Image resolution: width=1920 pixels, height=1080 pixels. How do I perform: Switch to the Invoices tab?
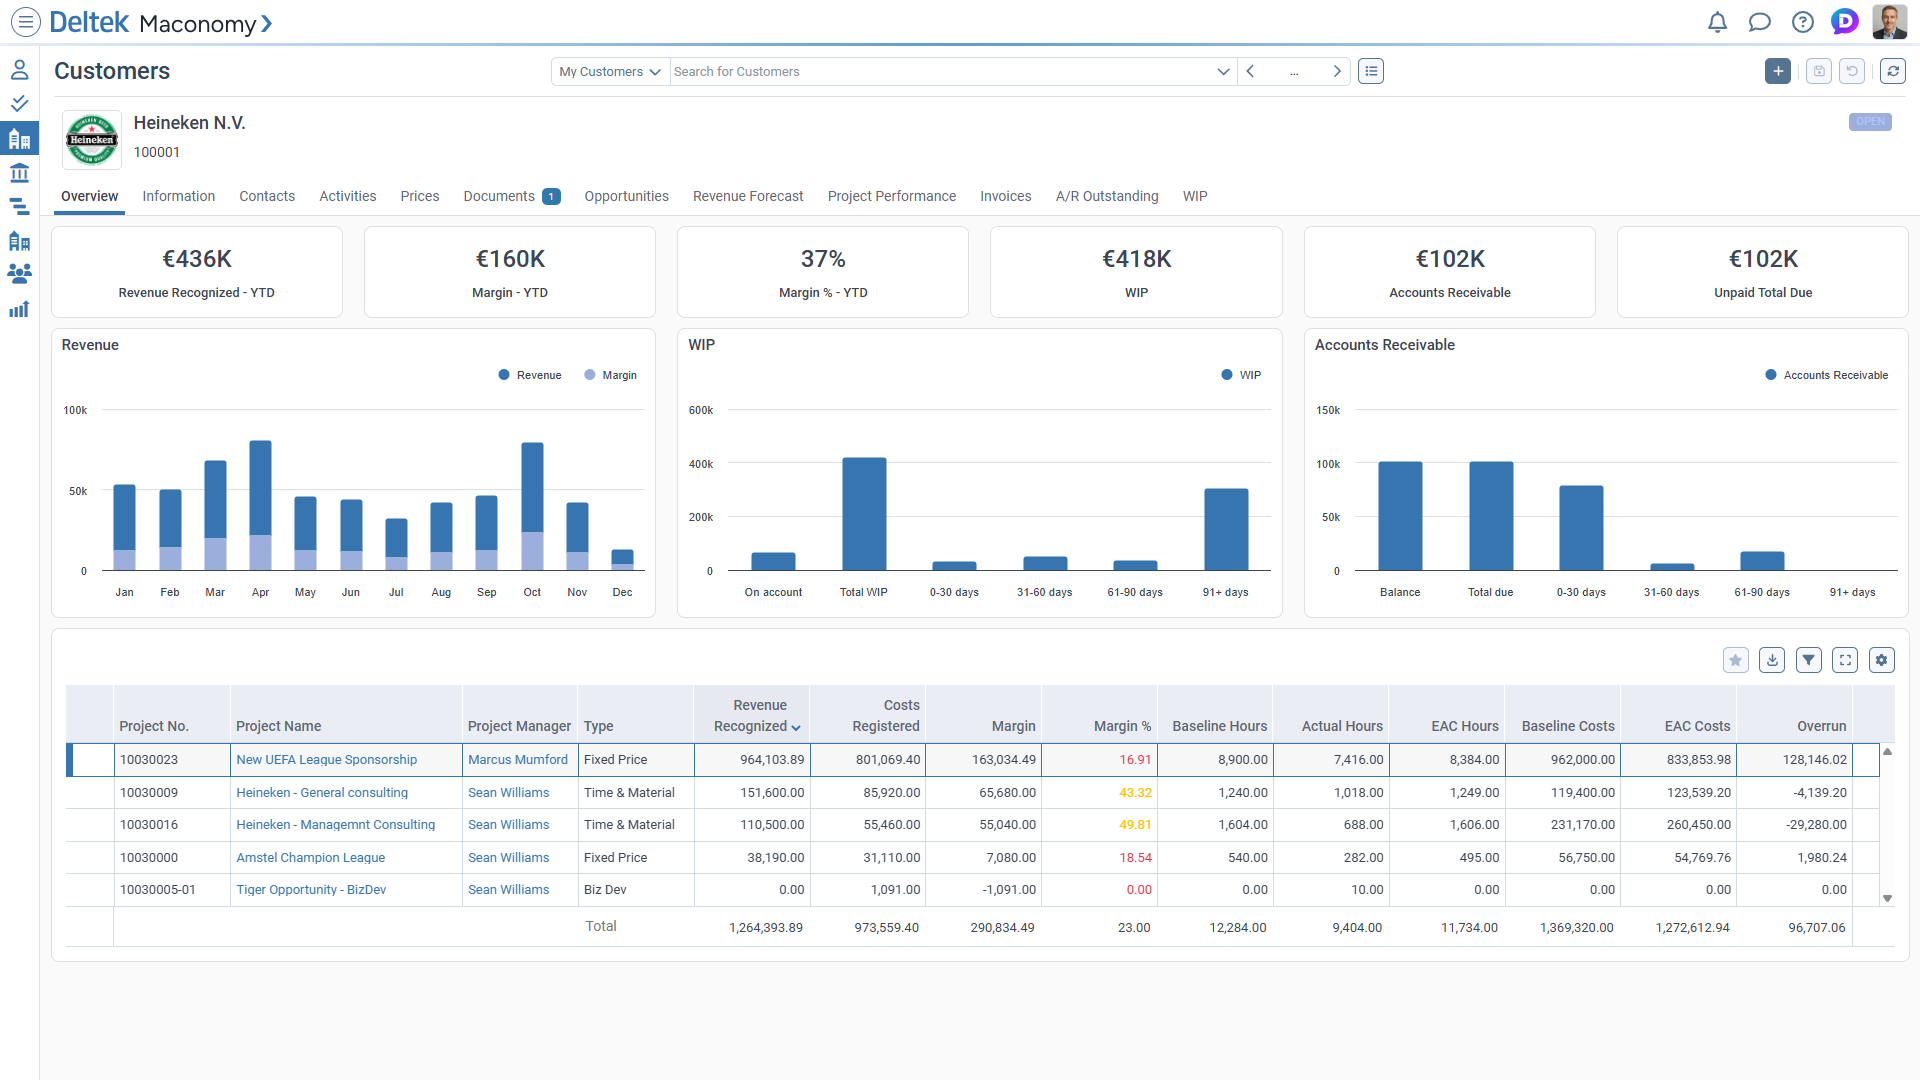1005,196
